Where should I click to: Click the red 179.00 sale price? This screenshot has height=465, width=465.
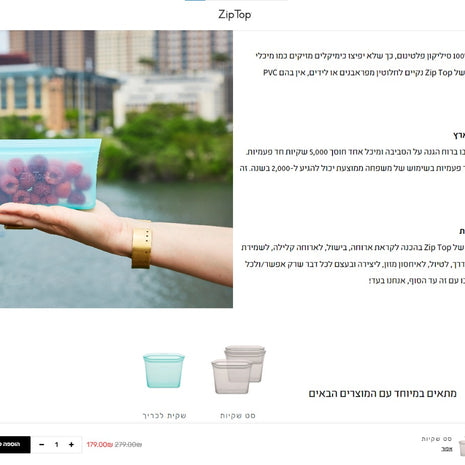click(x=100, y=445)
